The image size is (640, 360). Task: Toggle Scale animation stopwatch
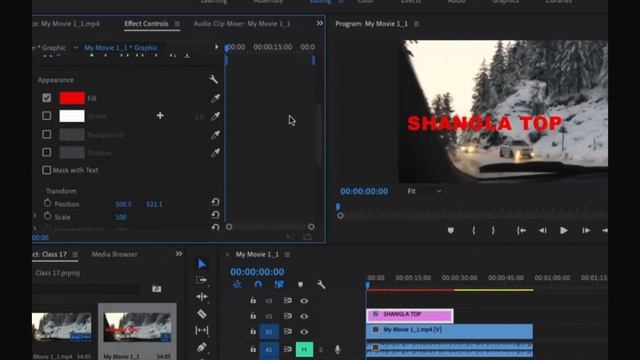(47, 216)
